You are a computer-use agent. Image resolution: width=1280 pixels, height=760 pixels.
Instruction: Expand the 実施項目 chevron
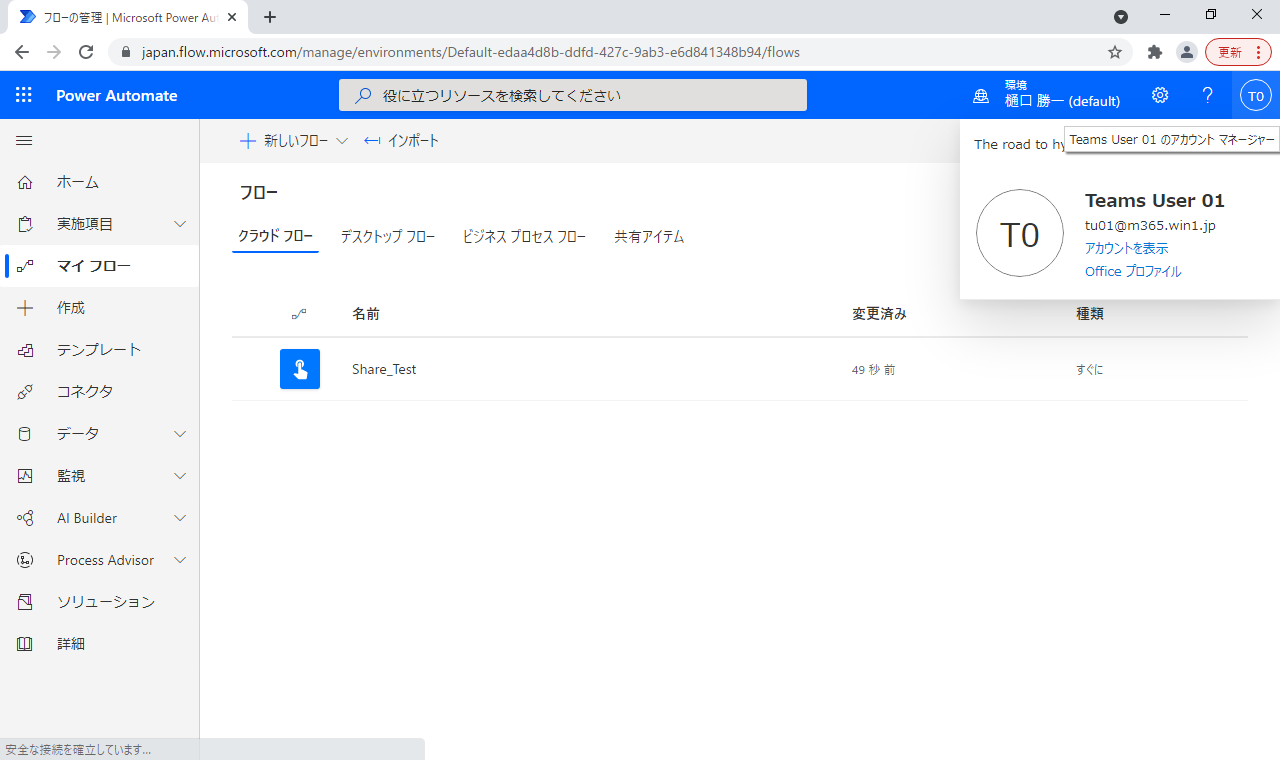click(180, 224)
